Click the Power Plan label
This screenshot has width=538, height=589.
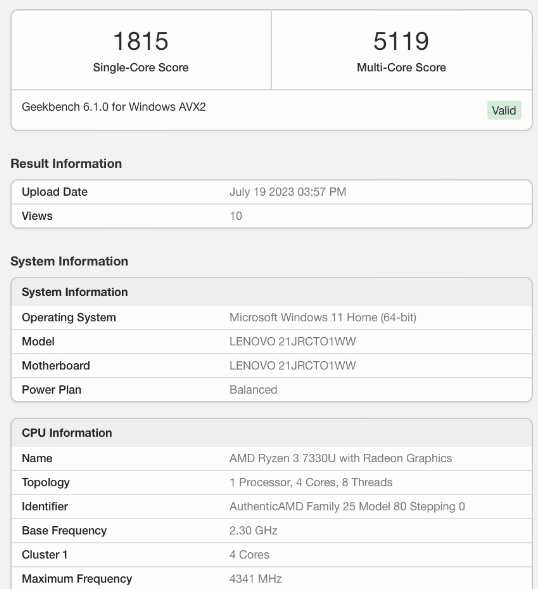click(51, 390)
